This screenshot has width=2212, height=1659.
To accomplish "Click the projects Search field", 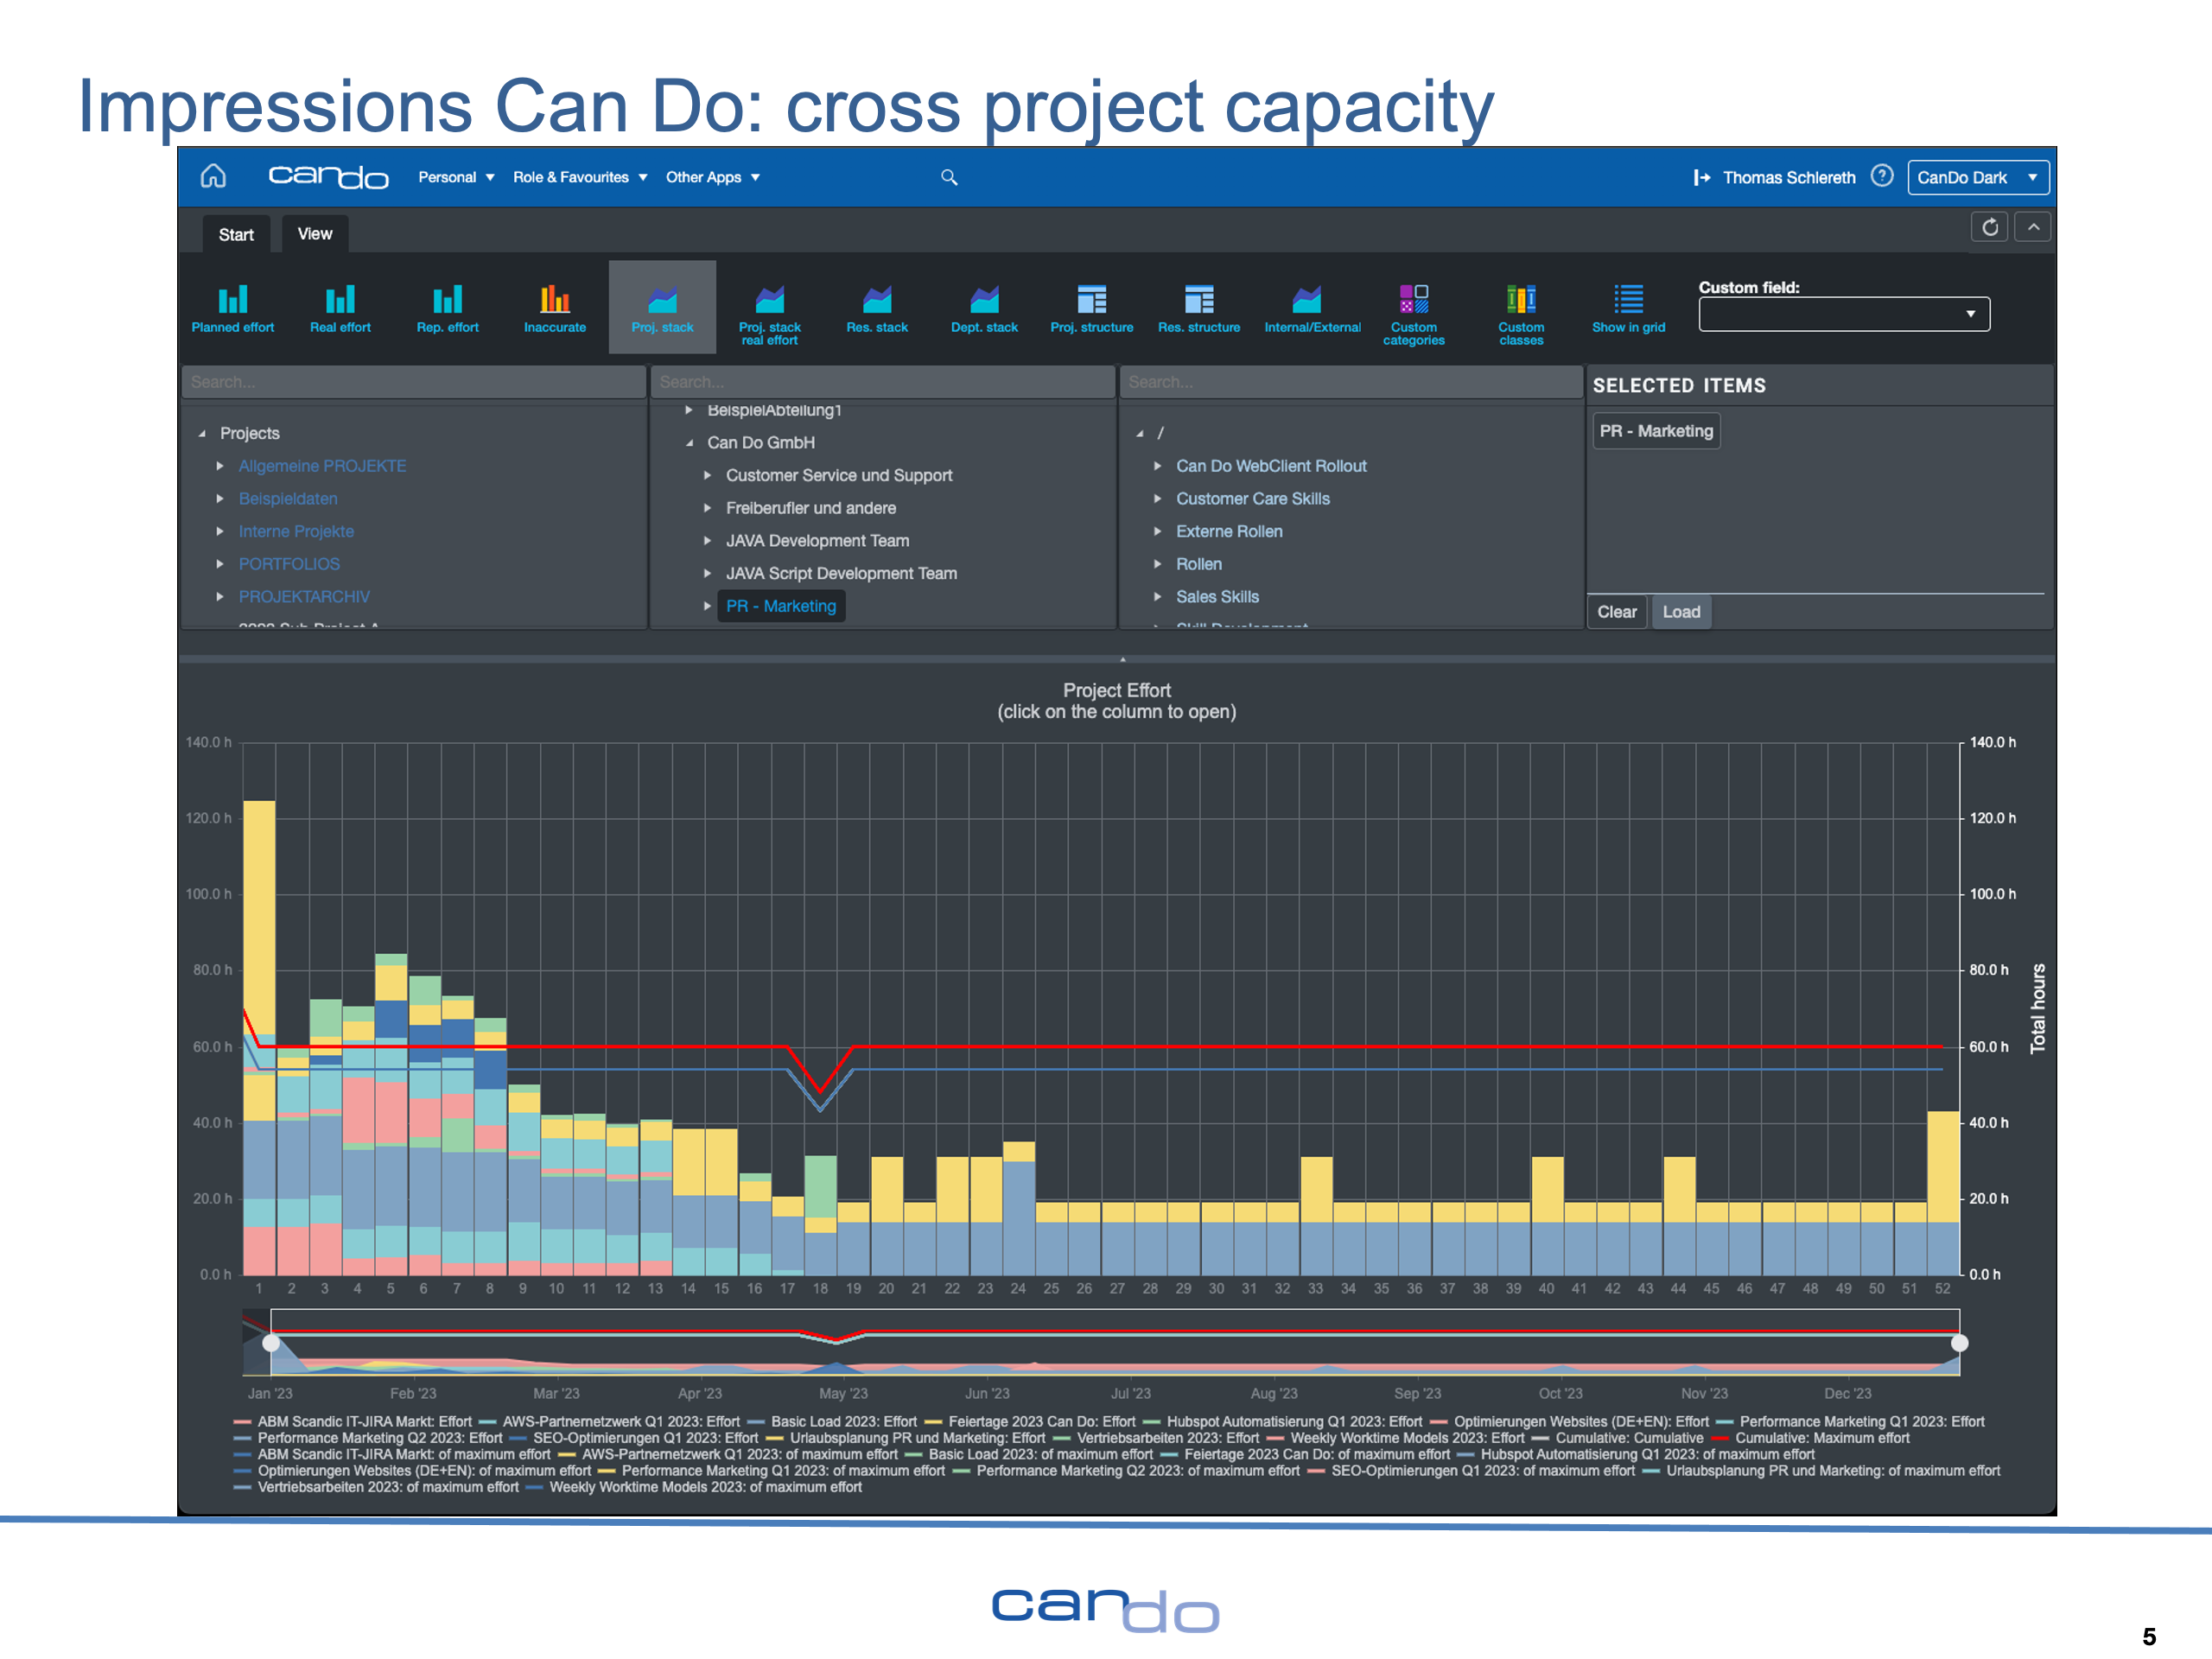I will (414, 382).
